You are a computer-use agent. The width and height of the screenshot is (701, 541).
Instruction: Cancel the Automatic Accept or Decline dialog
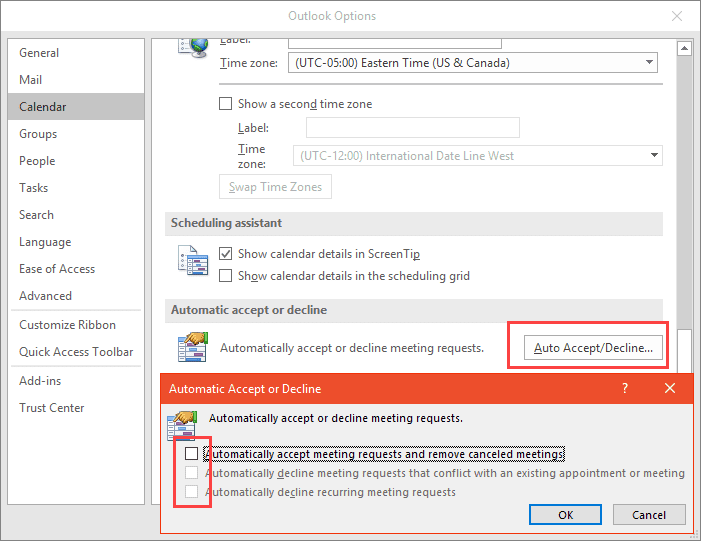(x=648, y=515)
